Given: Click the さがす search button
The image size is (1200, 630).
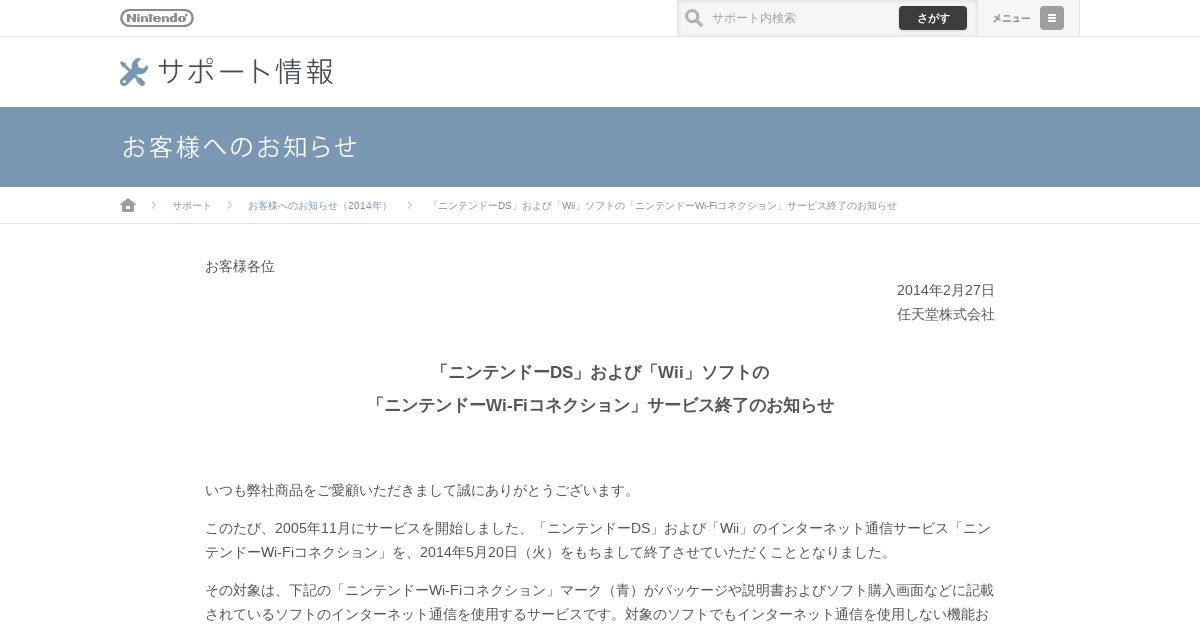Looking at the screenshot, I should point(933,18).
